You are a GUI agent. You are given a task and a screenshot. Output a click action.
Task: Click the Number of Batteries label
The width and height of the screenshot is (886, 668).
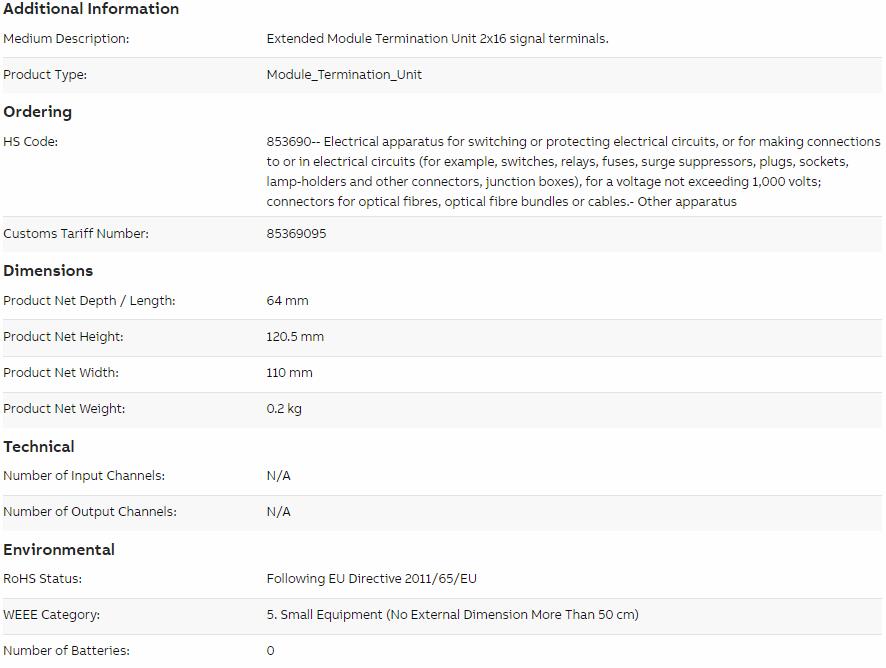tap(66, 650)
